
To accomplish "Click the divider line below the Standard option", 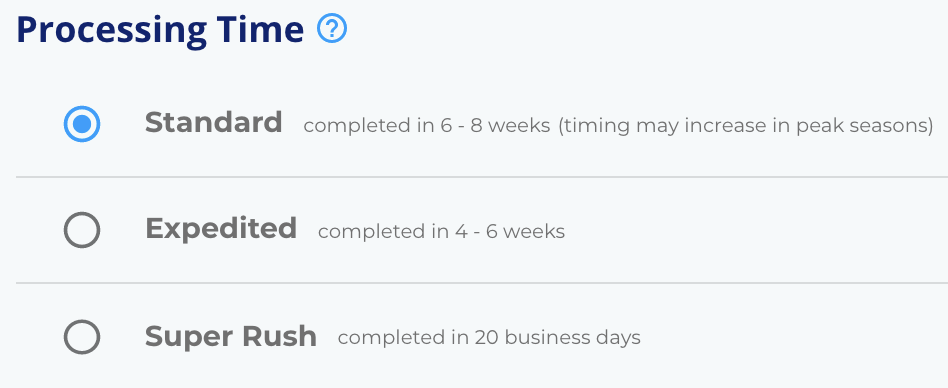I will [482, 177].
